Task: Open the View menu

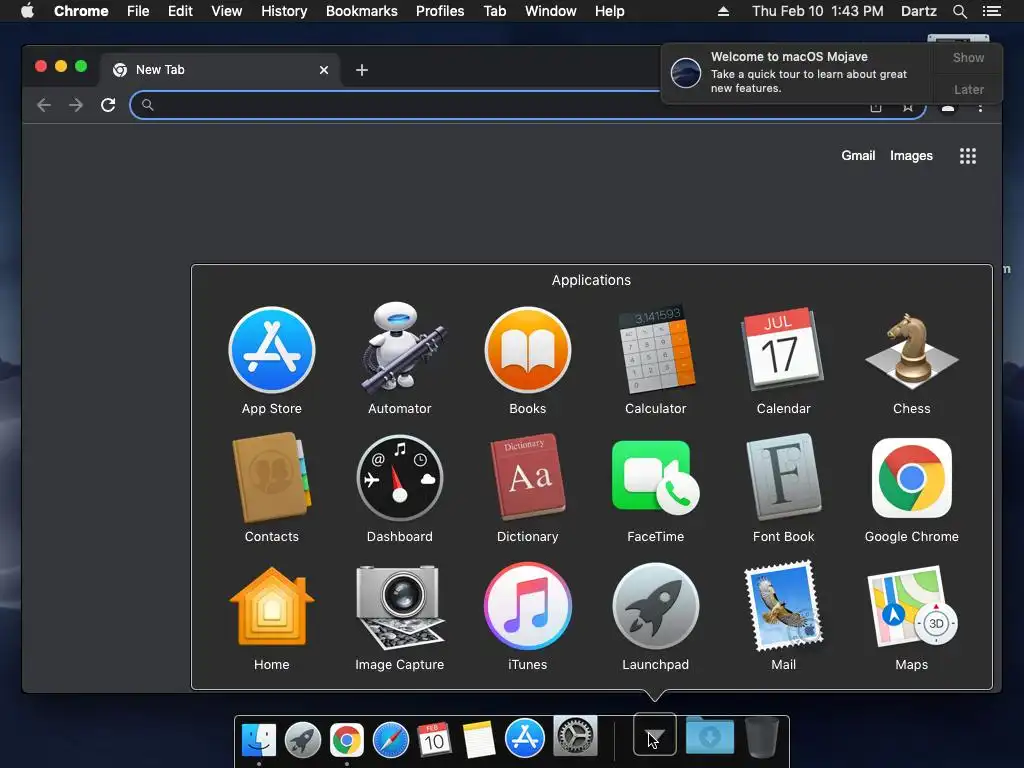Action: 227,11
